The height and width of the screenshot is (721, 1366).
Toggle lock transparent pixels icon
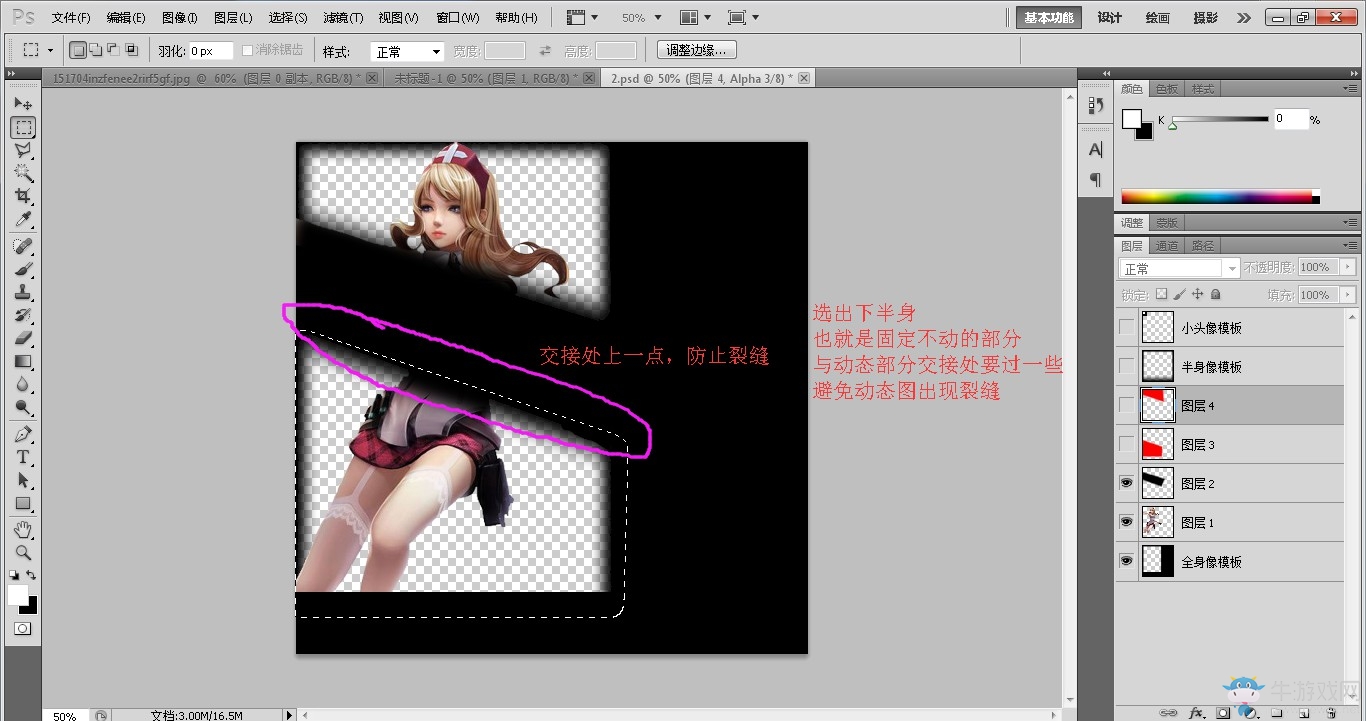(x=1161, y=295)
